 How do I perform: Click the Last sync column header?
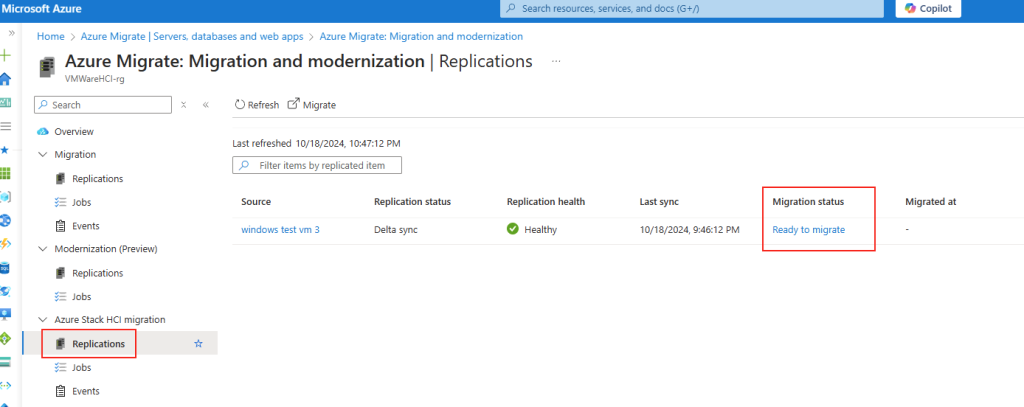pyautogui.click(x=659, y=202)
